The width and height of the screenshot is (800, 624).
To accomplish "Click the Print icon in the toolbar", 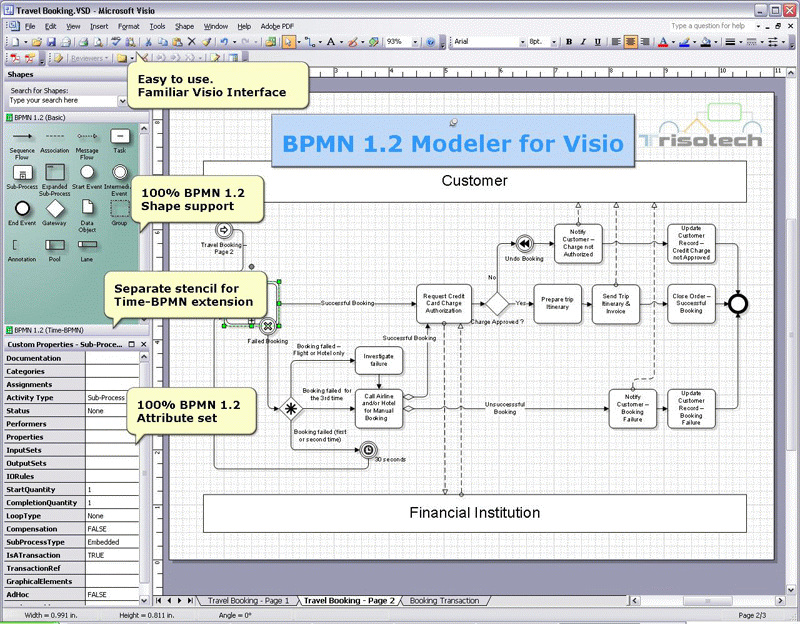I will point(84,42).
